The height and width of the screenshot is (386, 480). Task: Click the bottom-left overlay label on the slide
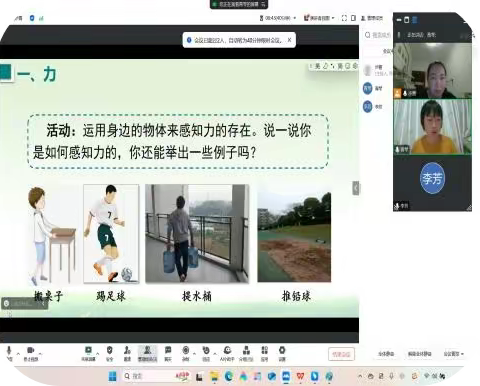24,303
